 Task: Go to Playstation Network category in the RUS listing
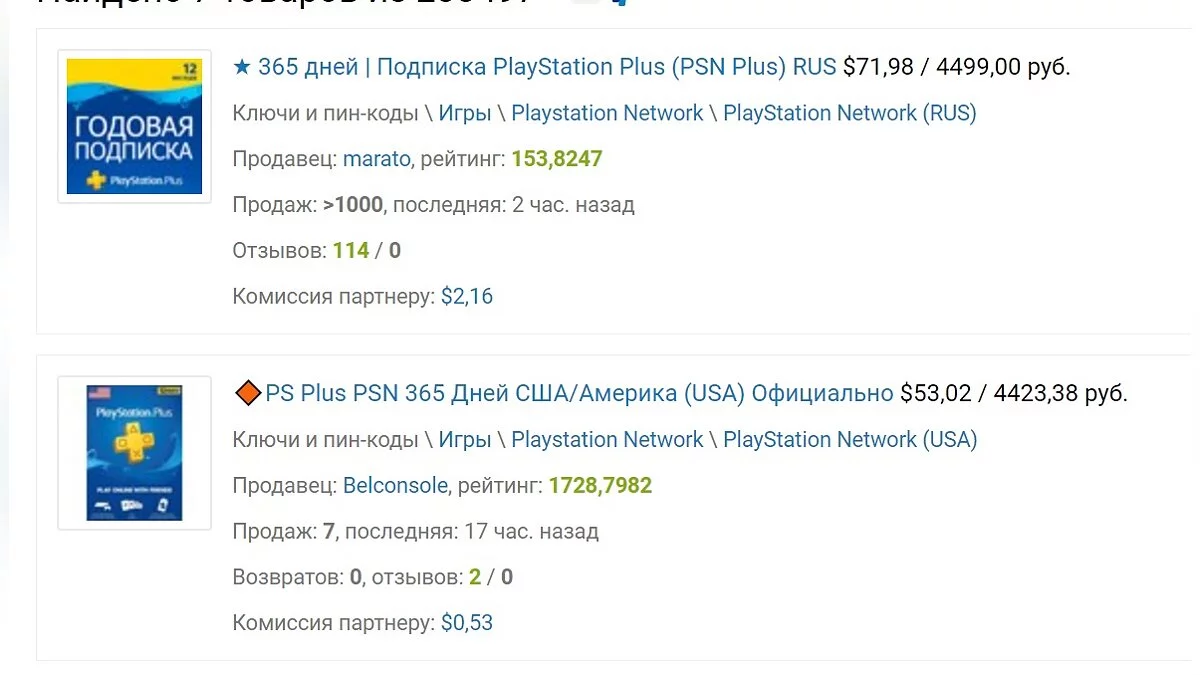[x=607, y=113]
